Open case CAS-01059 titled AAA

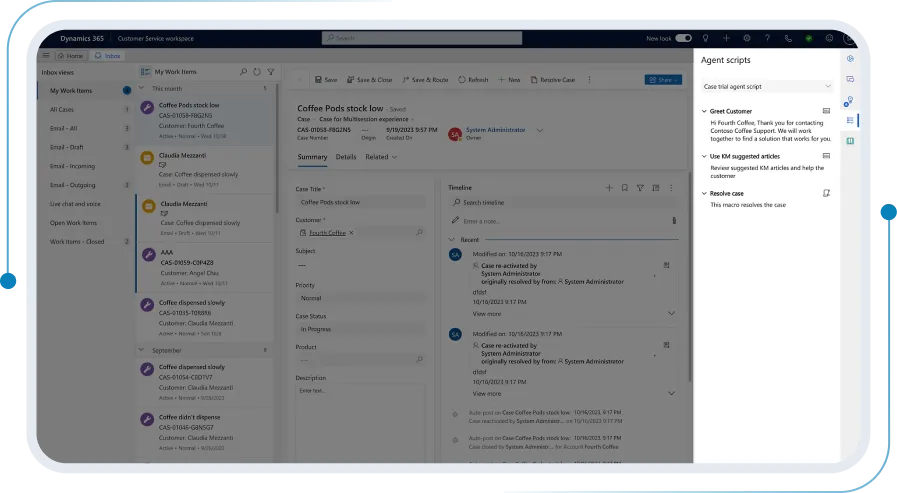[x=205, y=268]
